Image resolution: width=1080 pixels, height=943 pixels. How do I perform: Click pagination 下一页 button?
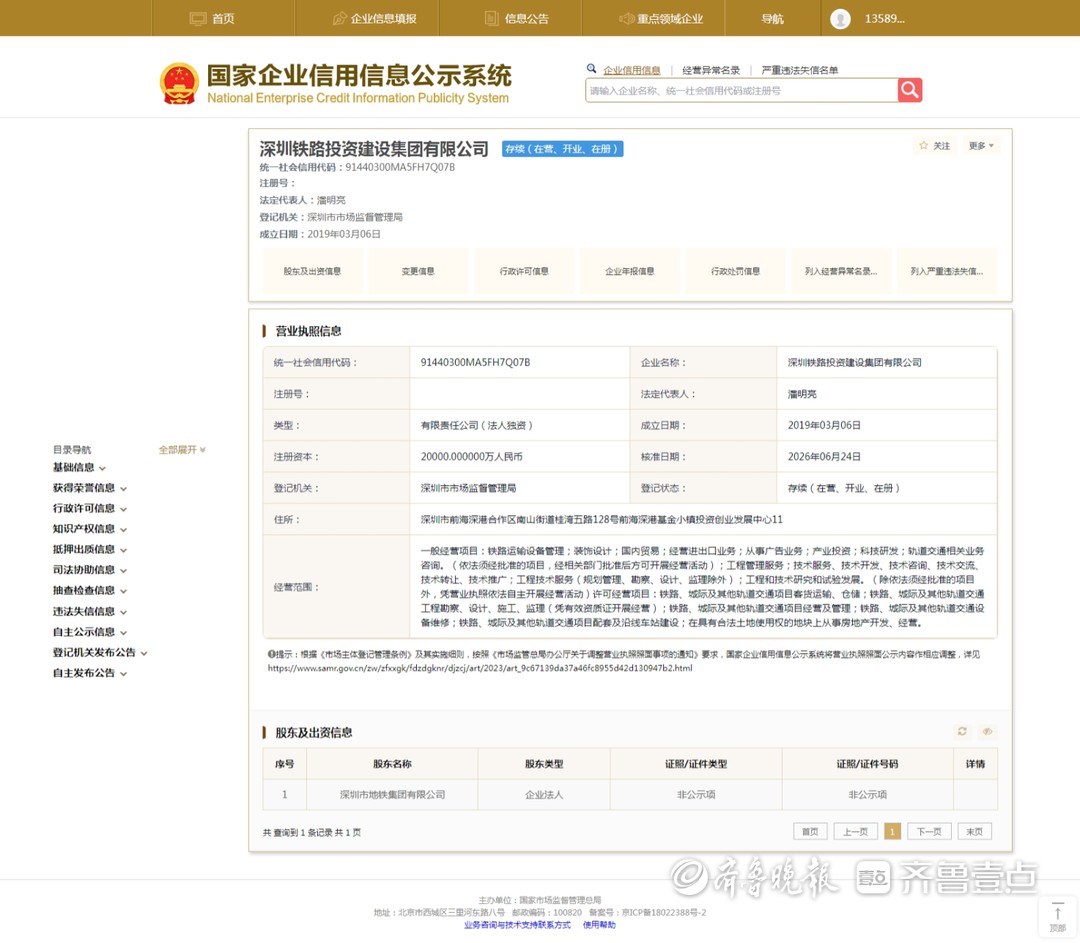pyautogui.click(x=929, y=831)
